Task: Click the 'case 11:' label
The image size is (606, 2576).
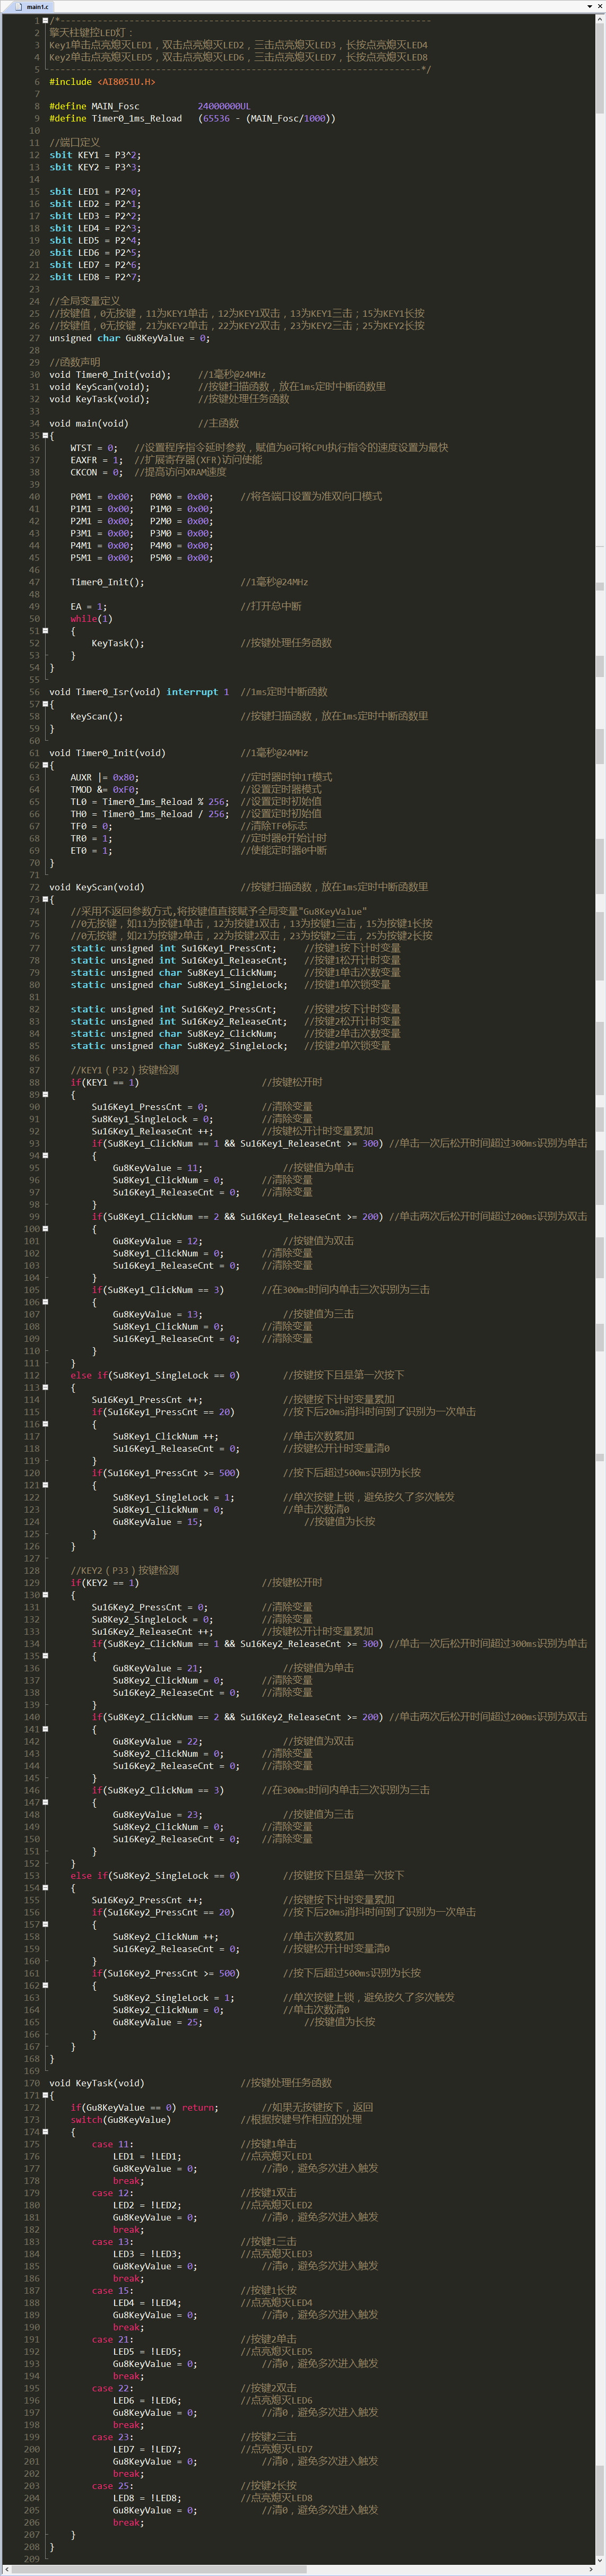Action: point(113,2144)
